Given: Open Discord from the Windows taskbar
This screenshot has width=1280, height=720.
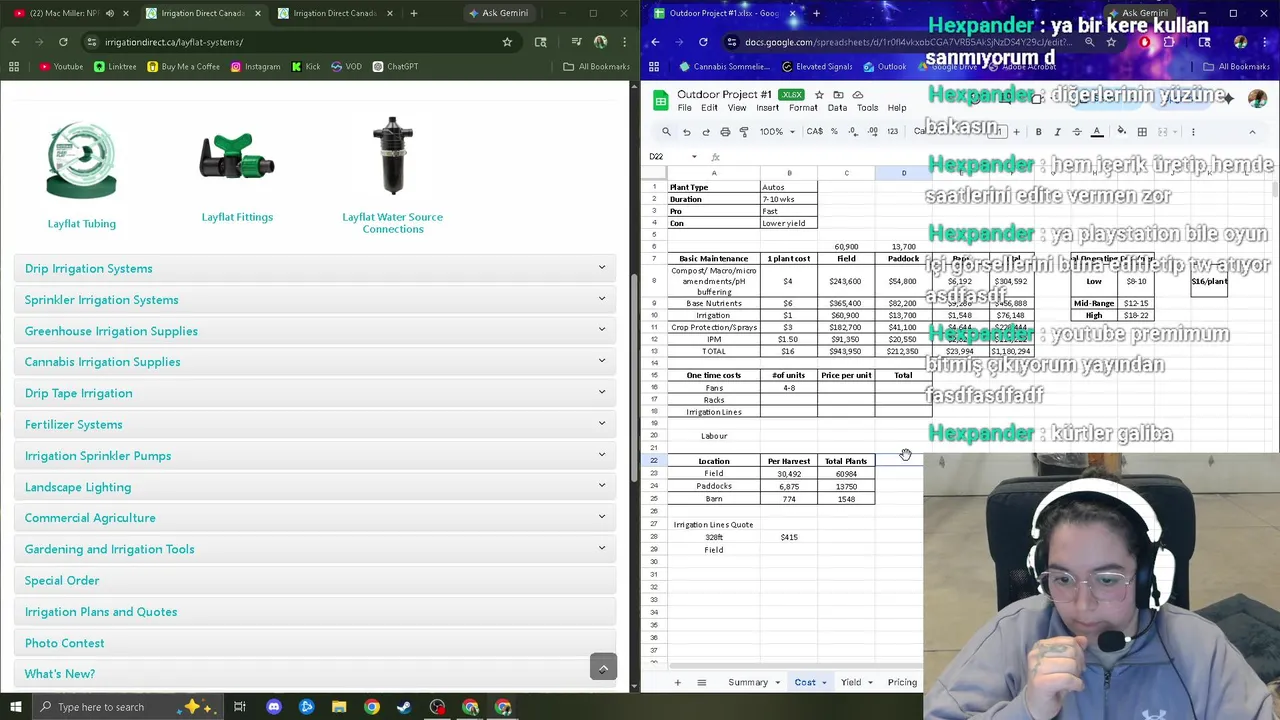Looking at the screenshot, I should click(274, 707).
